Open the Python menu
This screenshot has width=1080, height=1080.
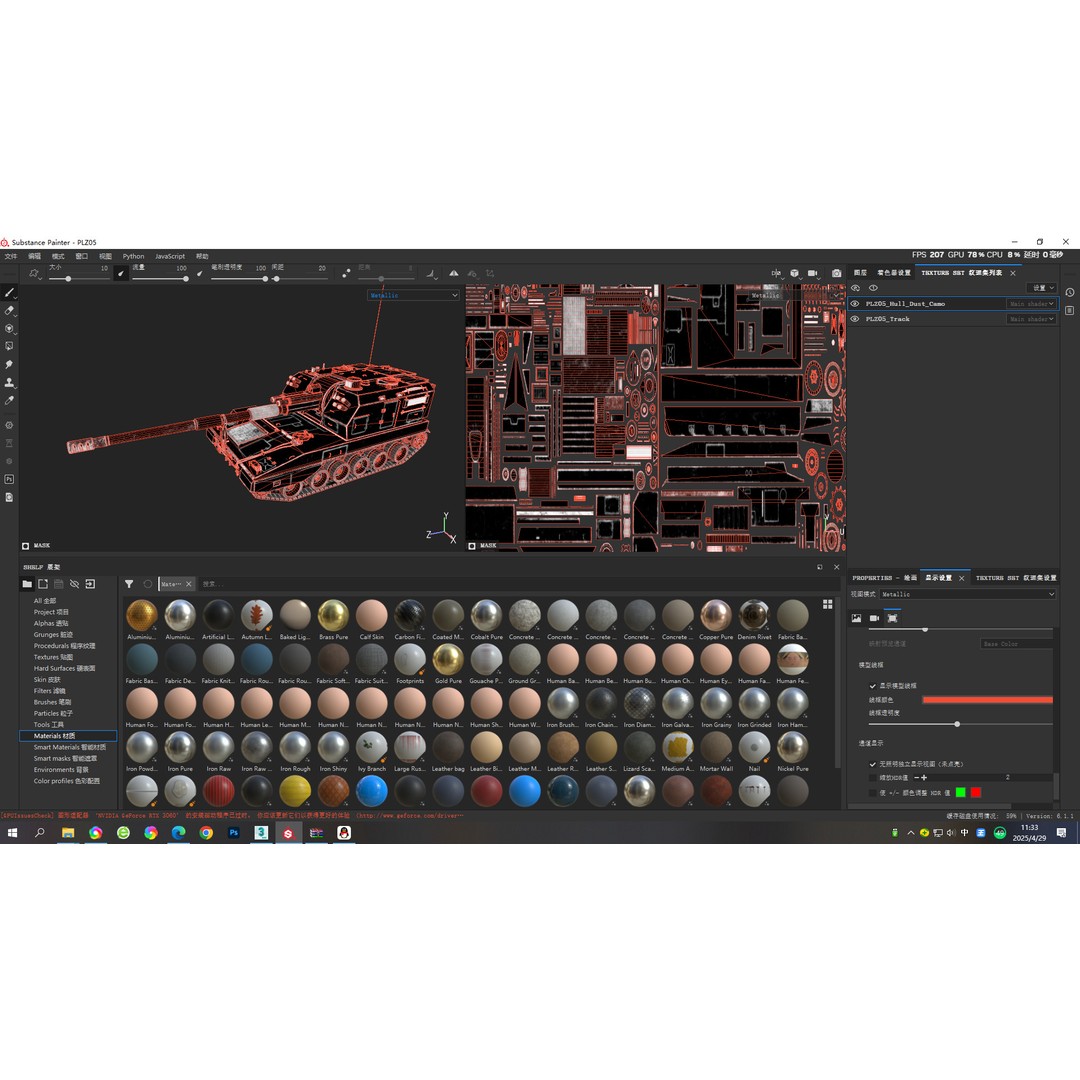tap(134, 256)
